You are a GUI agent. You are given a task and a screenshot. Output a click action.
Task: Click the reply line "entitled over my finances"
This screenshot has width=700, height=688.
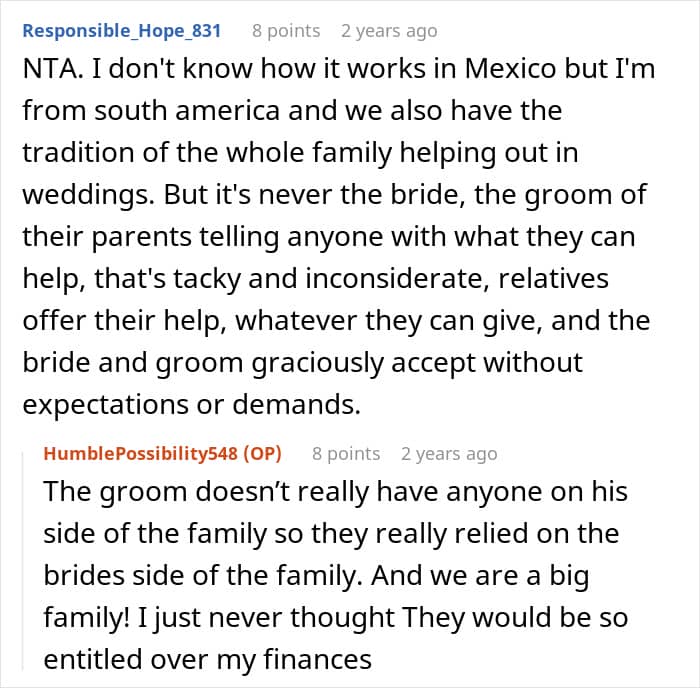coord(207,659)
